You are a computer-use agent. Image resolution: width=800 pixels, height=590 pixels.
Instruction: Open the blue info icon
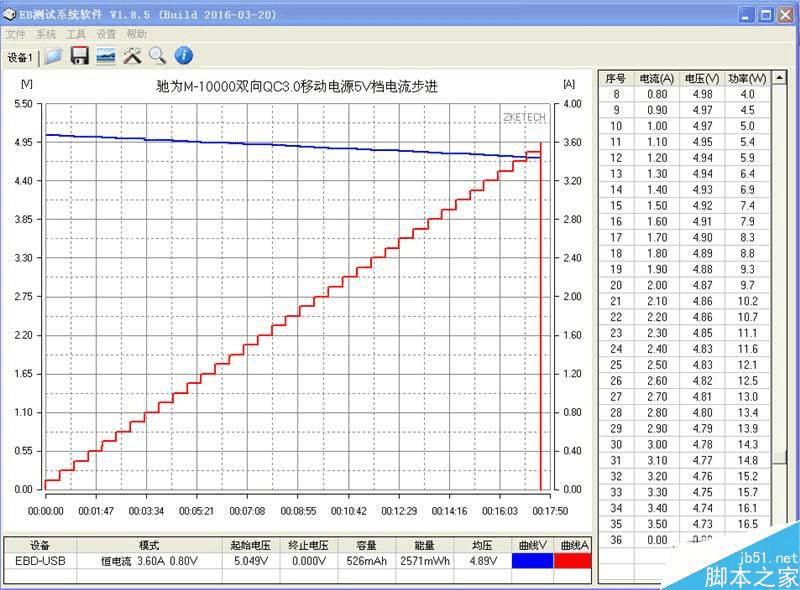point(184,56)
